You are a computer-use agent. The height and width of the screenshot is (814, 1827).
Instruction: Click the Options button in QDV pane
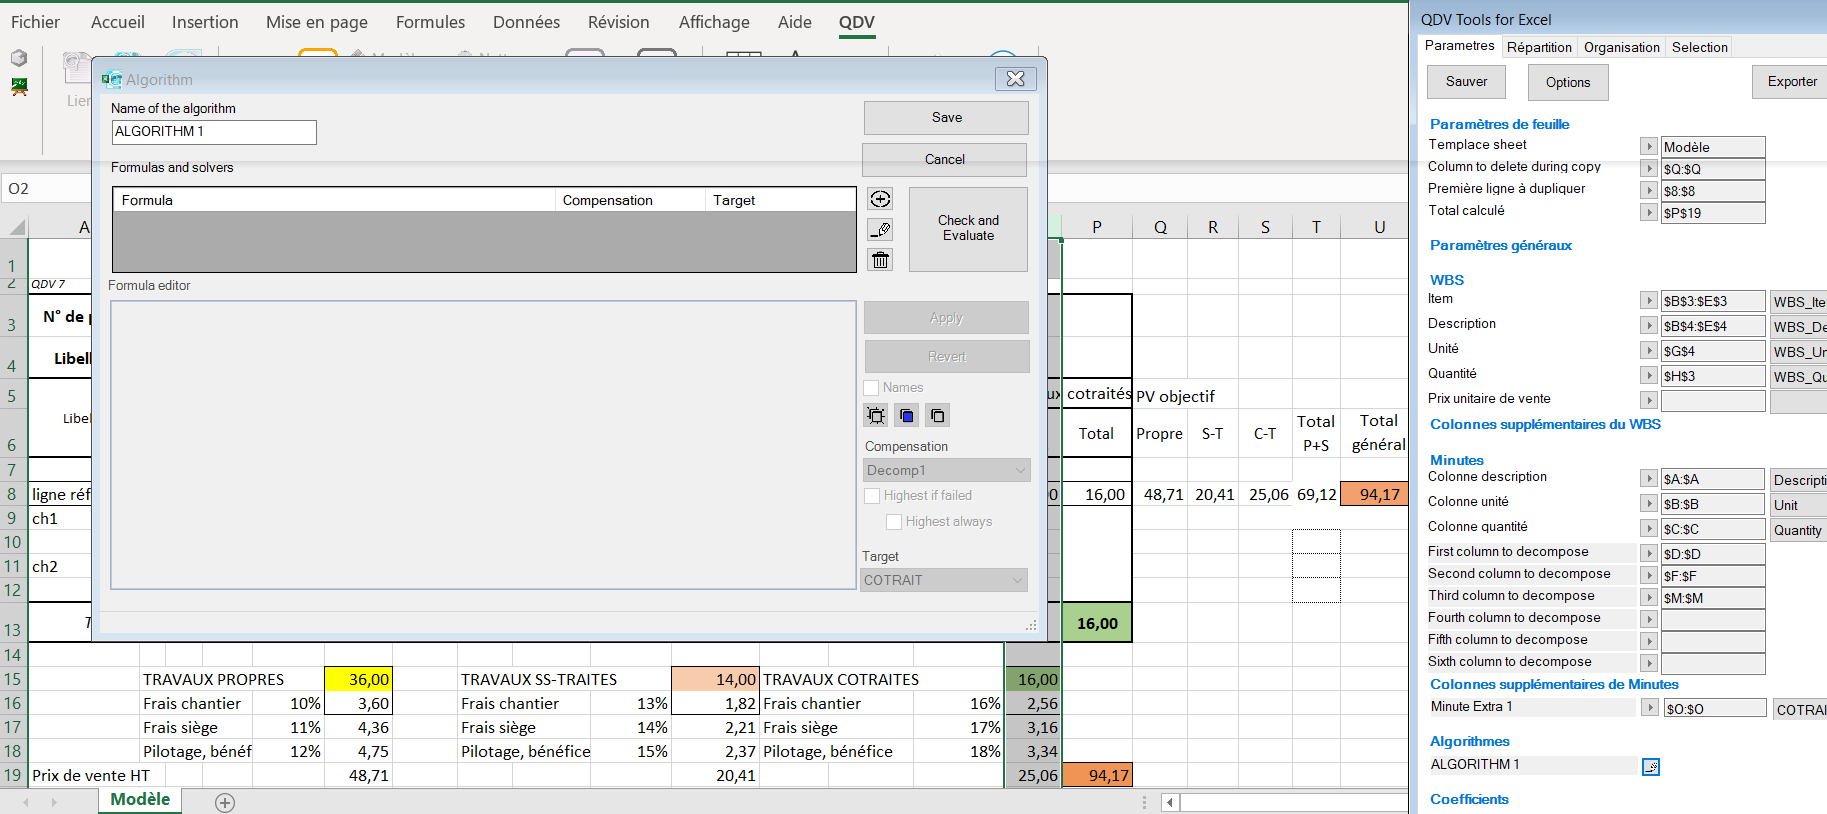tap(1568, 82)
